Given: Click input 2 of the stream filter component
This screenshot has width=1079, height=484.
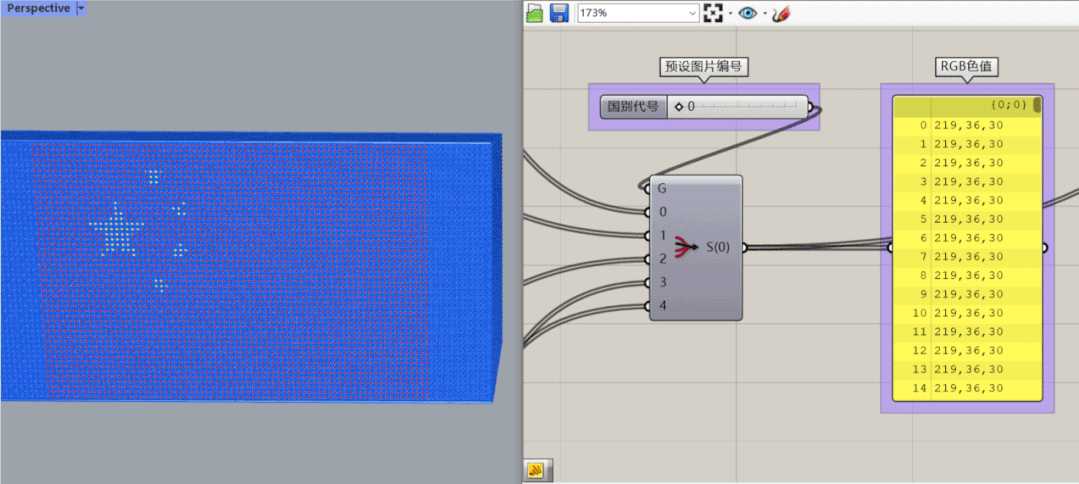Looking at the screenshot, I should click(663, 259).
